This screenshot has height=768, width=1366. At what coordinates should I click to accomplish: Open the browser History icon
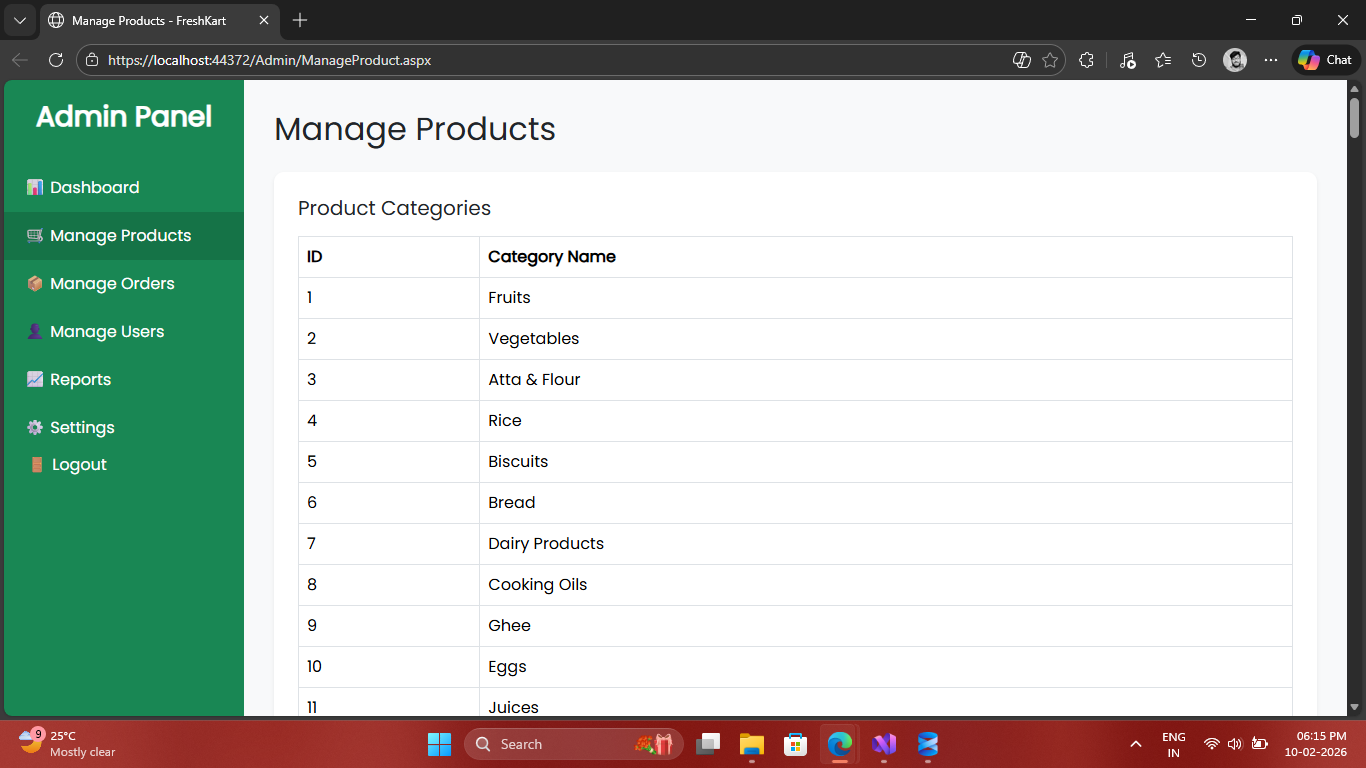coord(1199,60)
